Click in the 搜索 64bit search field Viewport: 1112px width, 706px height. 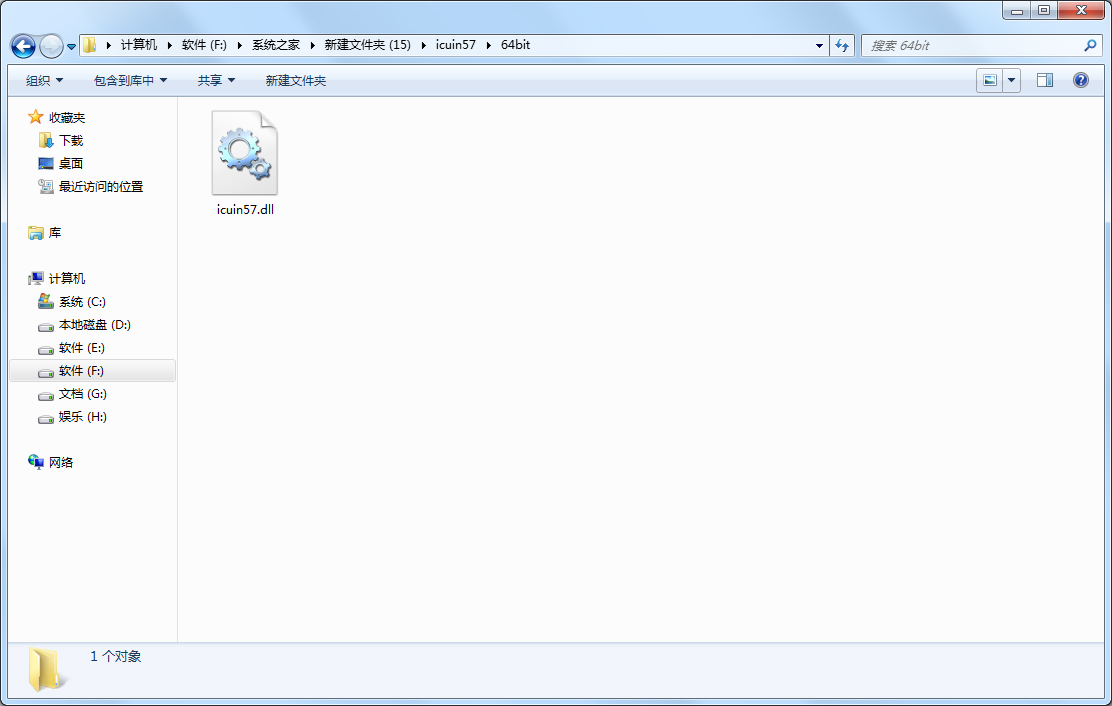(970, 46)
